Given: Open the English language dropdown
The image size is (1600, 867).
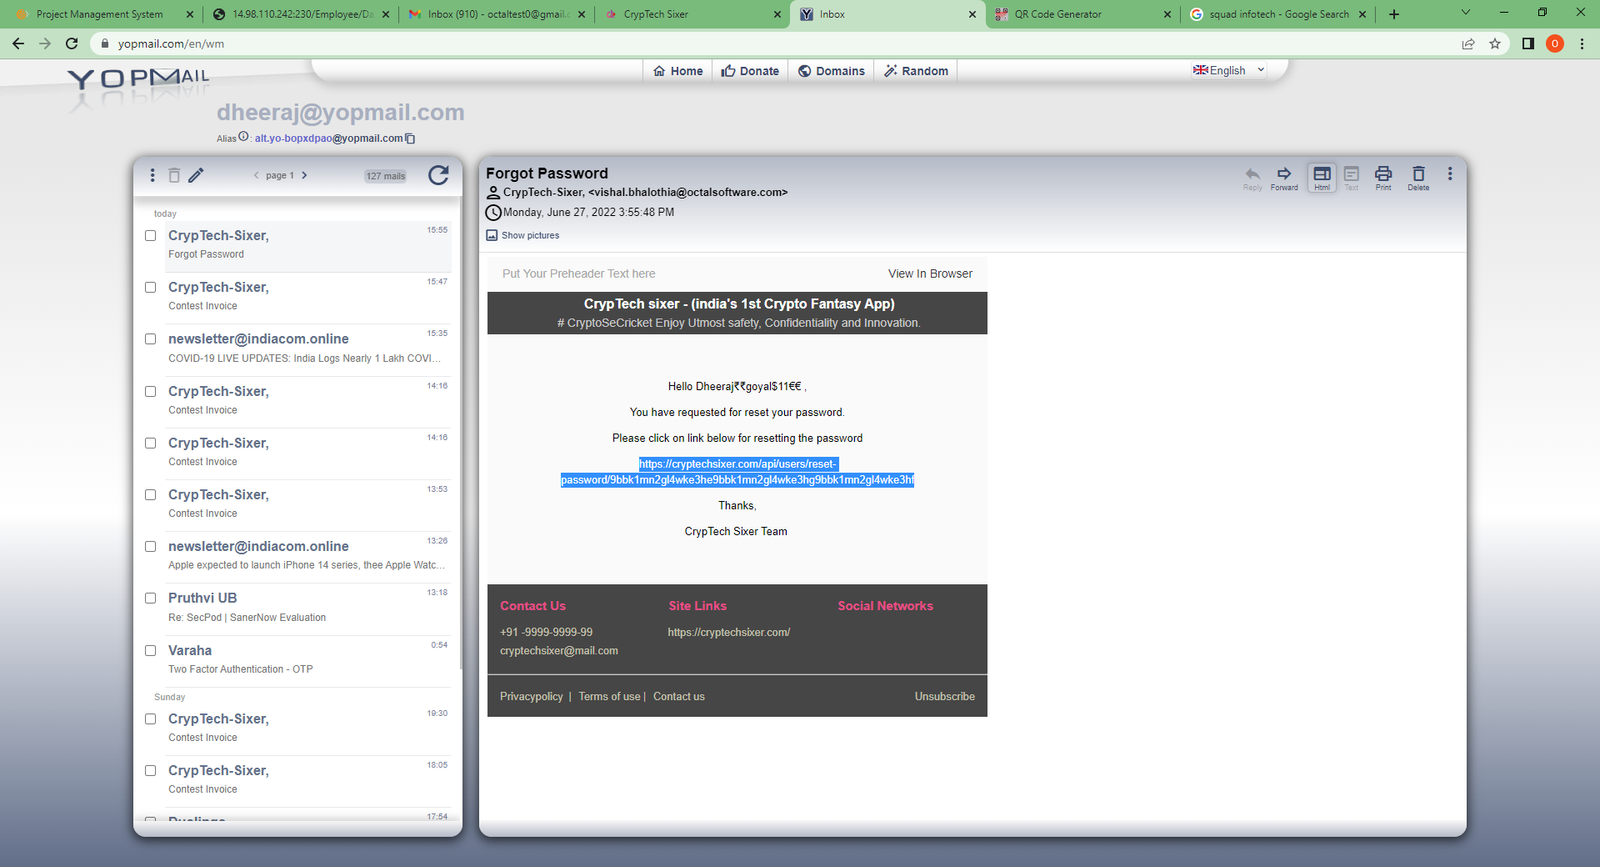Looking at the screenshot, I should coord(1228,70).
